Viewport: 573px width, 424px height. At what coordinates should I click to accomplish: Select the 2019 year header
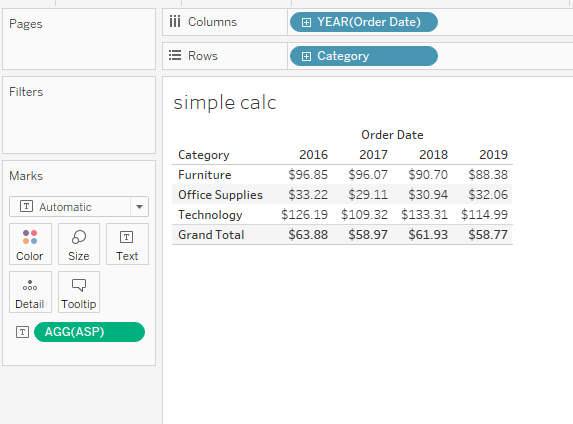[x=493, y=155]
